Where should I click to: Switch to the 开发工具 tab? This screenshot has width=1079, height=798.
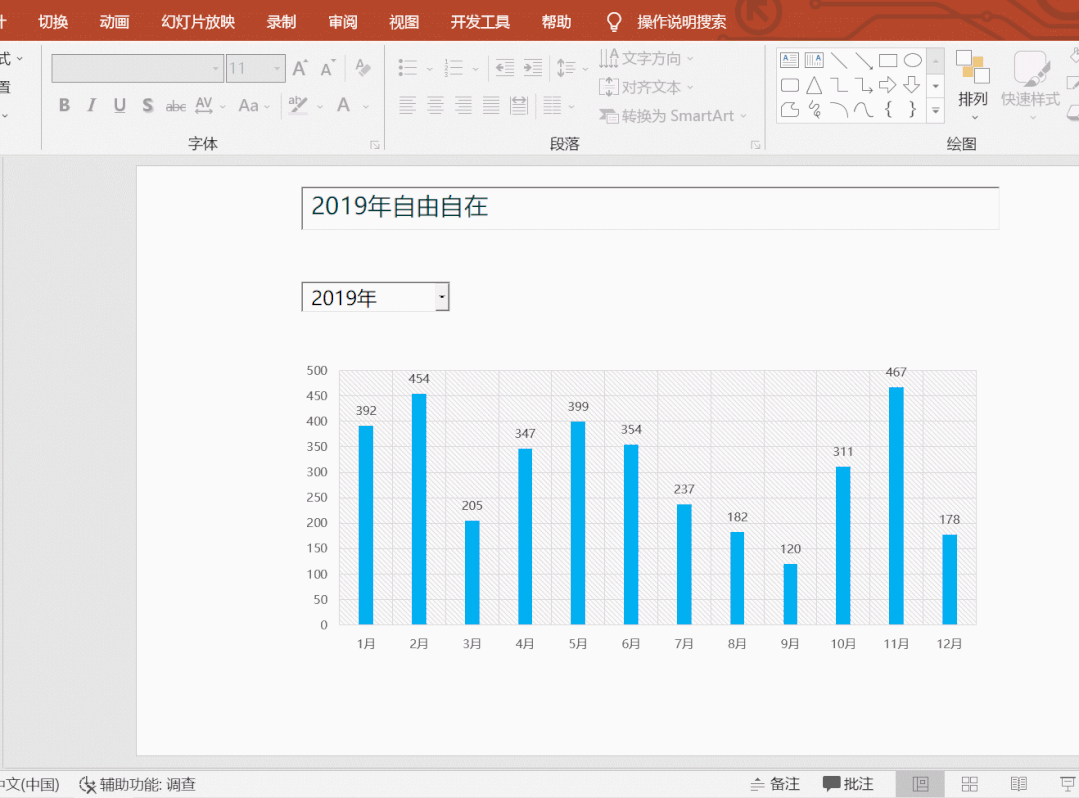tap(480, 22)
